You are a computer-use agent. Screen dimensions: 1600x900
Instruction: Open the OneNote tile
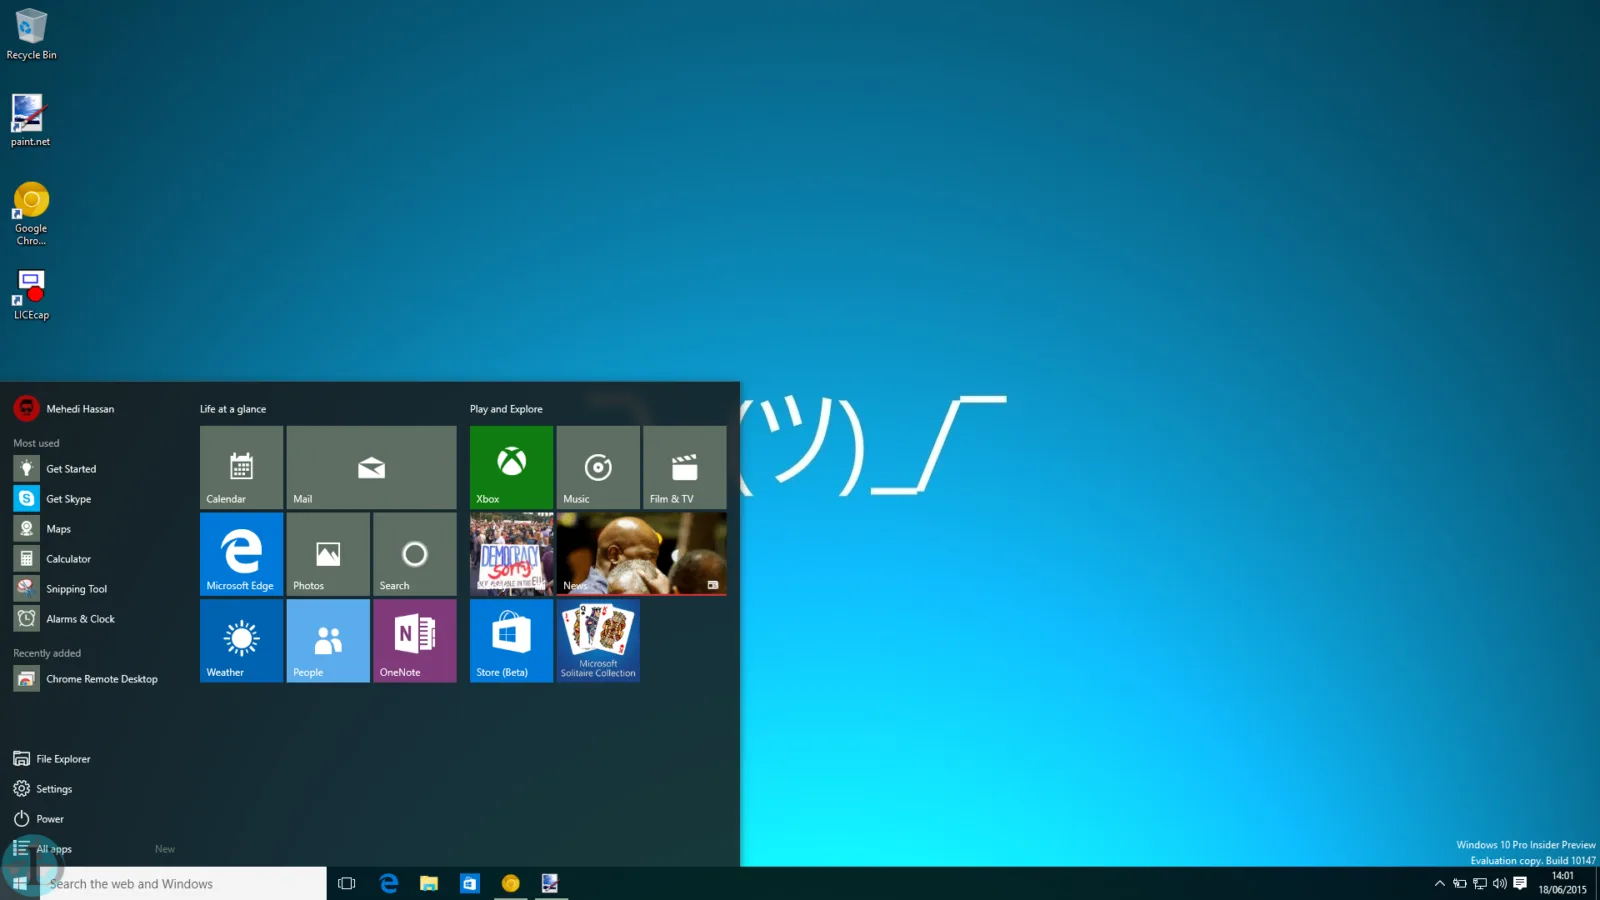pos(415,641)
